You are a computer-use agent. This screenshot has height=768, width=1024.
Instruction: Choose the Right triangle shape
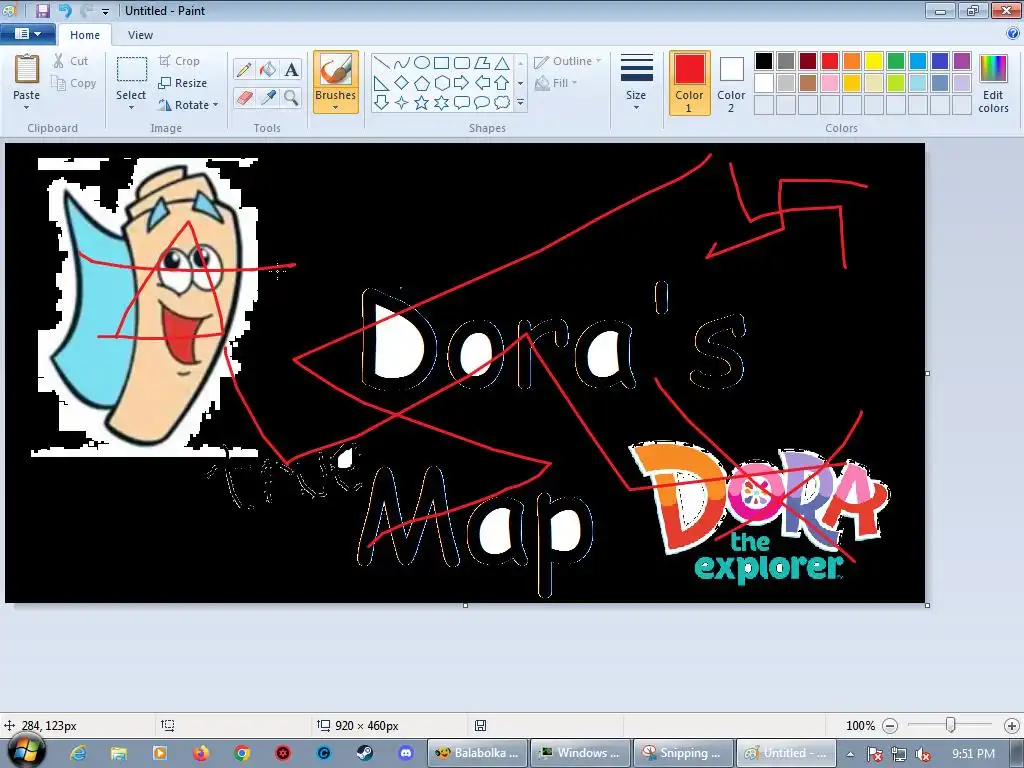[382, 83]
